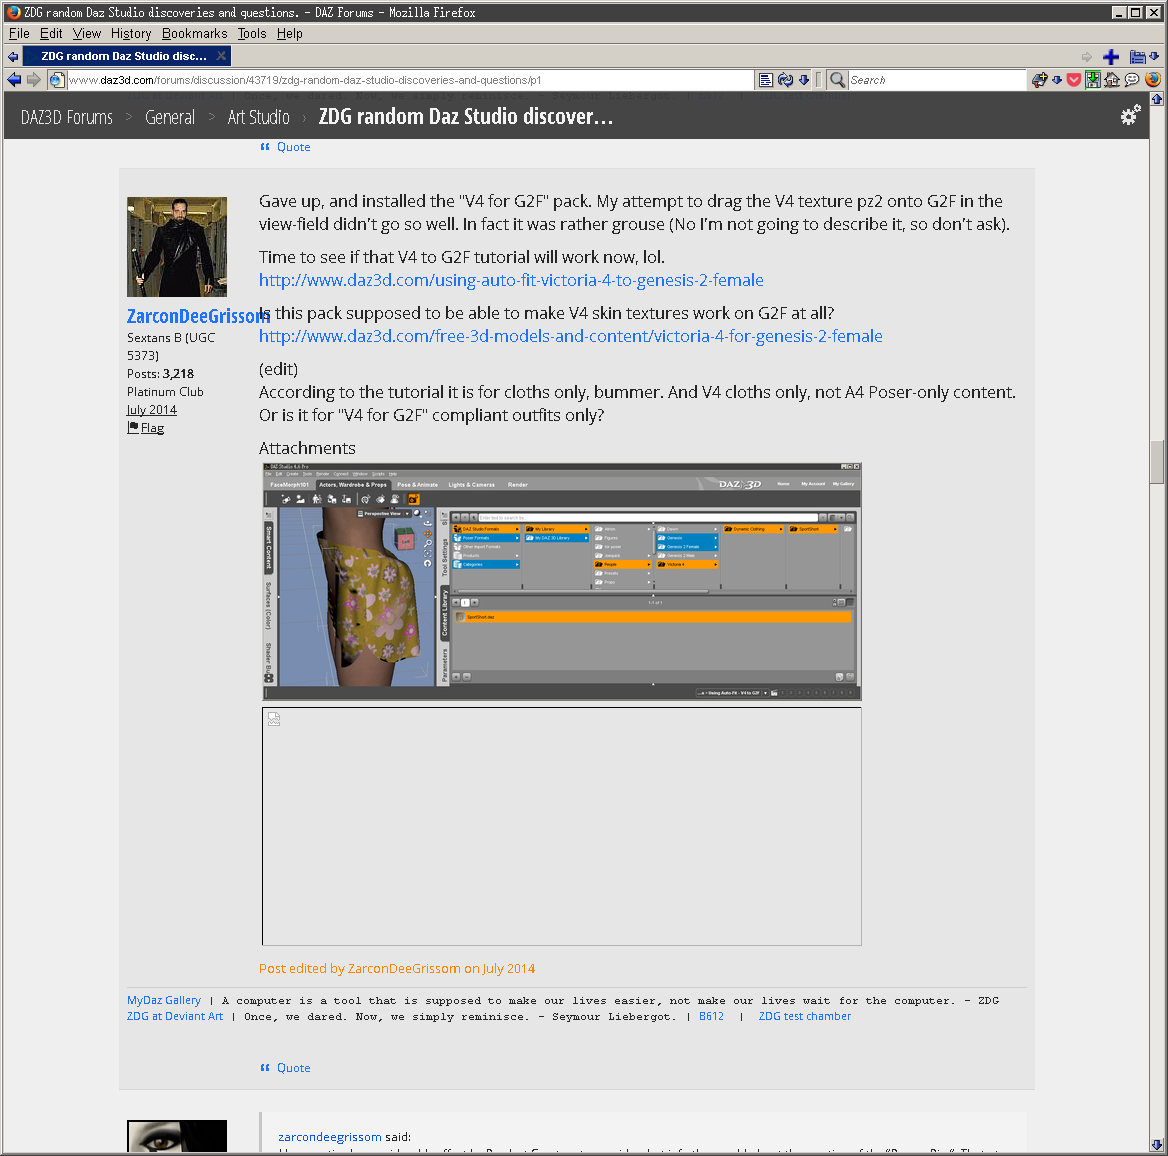The height and width of the screenshot is (1156, 1168).
Task: Toggle Reader view icon in address bar
Action: pyautogui.click(x=766, y=80)
